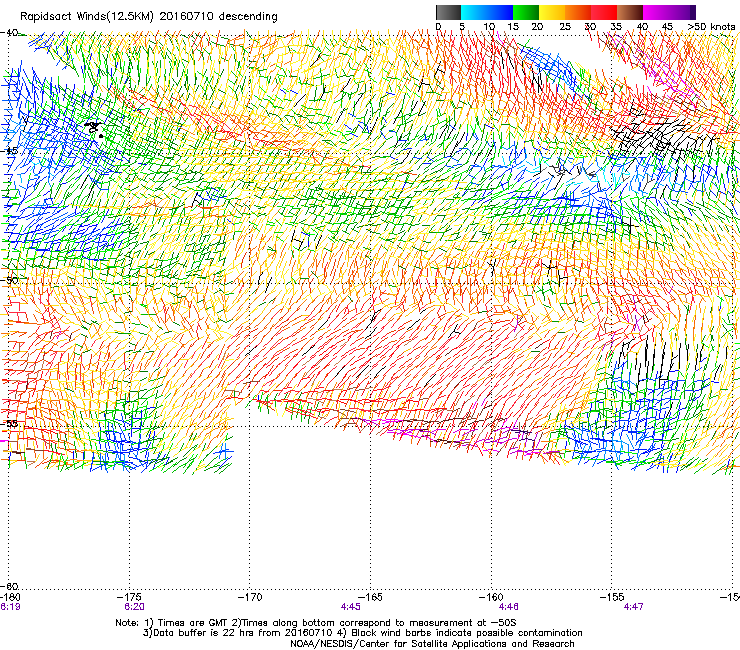Image resolution: width=740 pixels, height=650 pixels.
Task: Click the 'Rapidscat Winds(12.5KM) 20160710 descending' title
Action: pyautogui.click(x=149, y=17)
